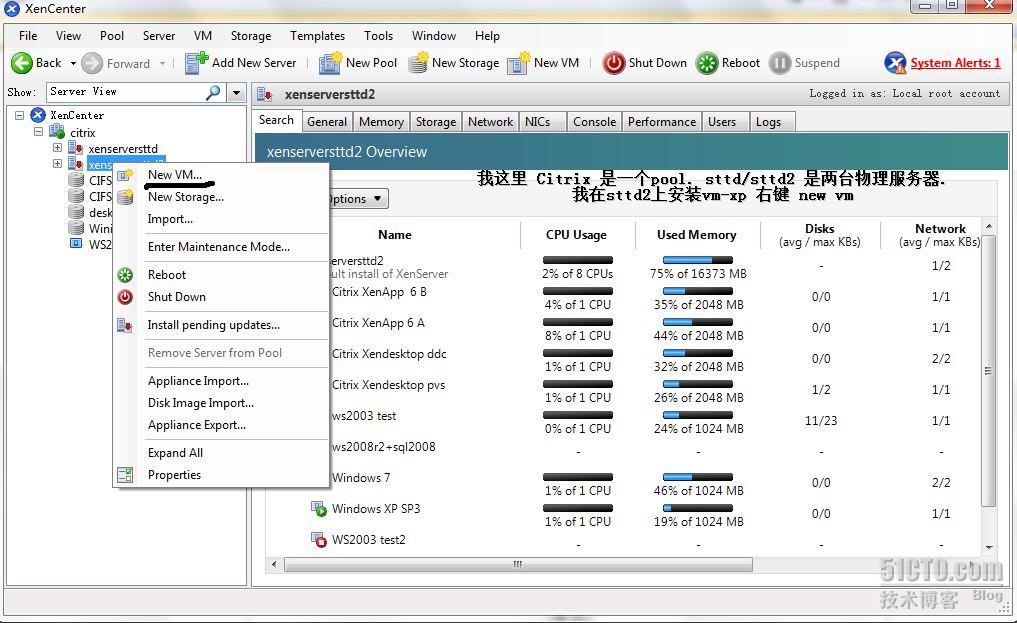Click Install pending updates icon in context menu
This screenshot has width=1017, height=623.
point(125,325)
